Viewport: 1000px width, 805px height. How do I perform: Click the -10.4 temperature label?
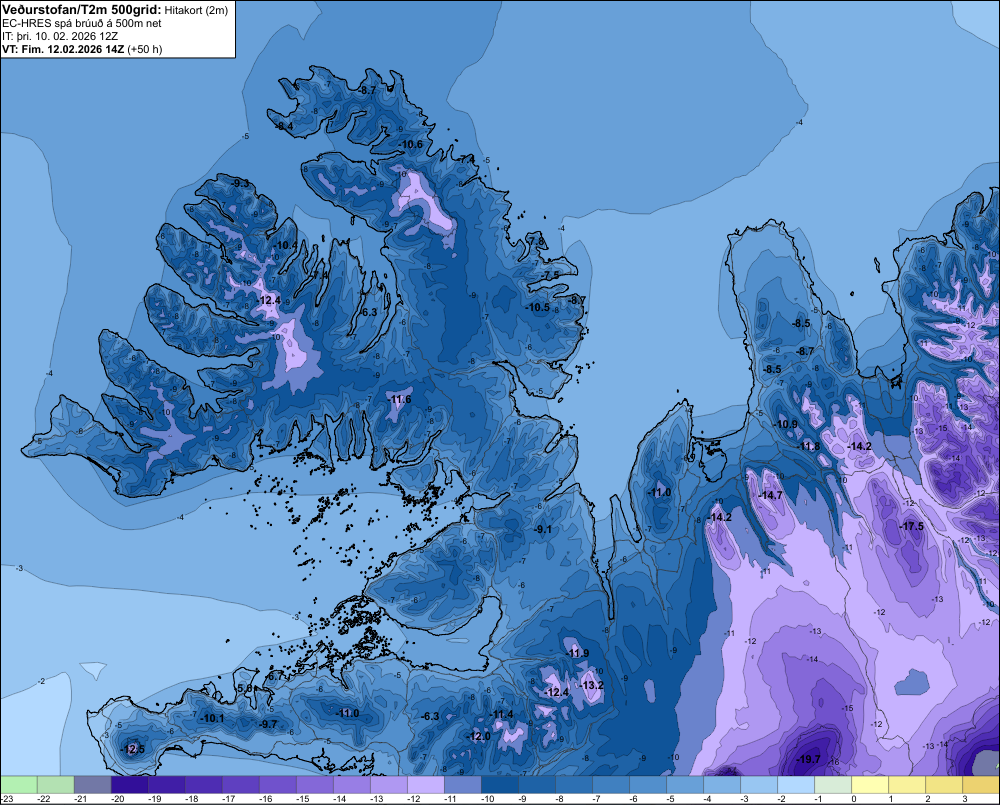[285, 246]
